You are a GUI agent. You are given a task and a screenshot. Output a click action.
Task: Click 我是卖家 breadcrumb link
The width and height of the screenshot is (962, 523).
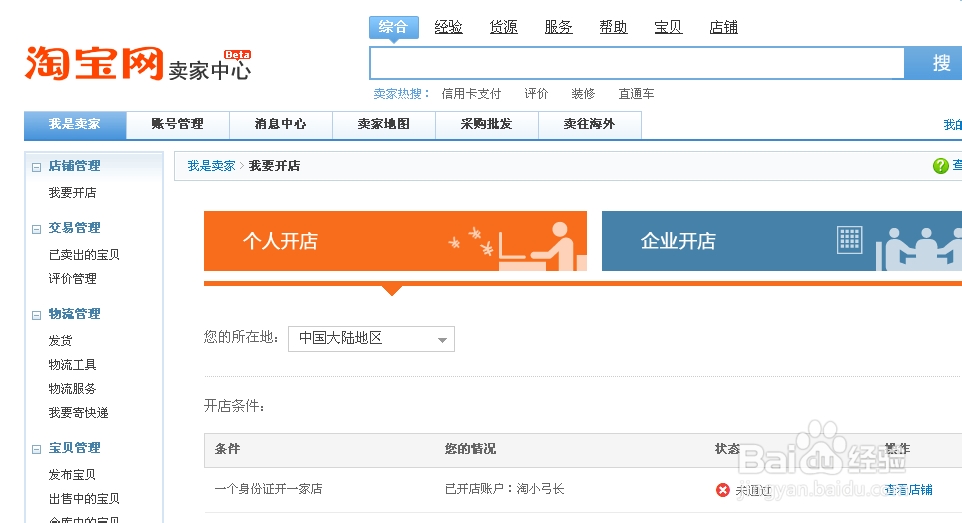[x=211, y=166]
